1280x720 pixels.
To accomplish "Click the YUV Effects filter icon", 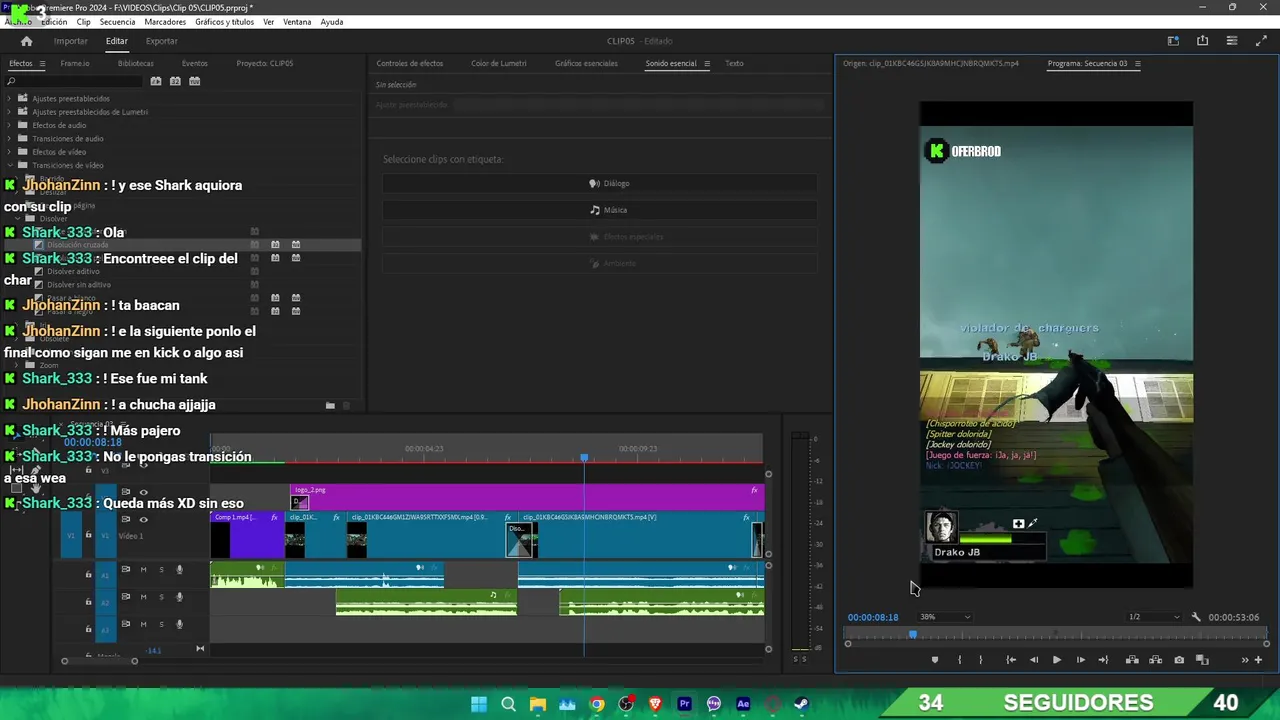I will (x=195, y=81).
